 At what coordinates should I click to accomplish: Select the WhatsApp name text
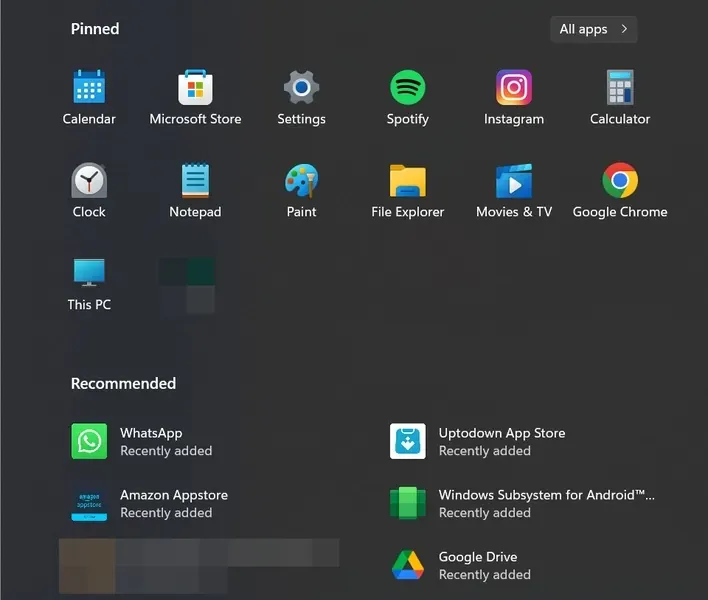coord(151,433)
